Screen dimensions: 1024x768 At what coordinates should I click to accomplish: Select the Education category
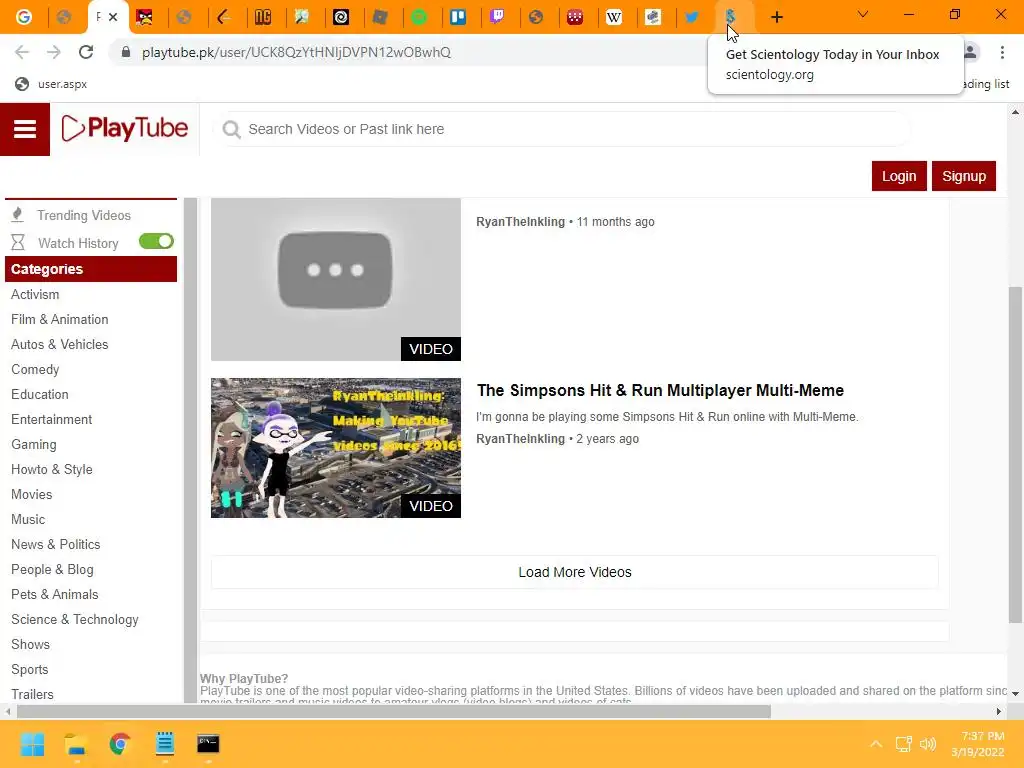[x=39, y=394]
